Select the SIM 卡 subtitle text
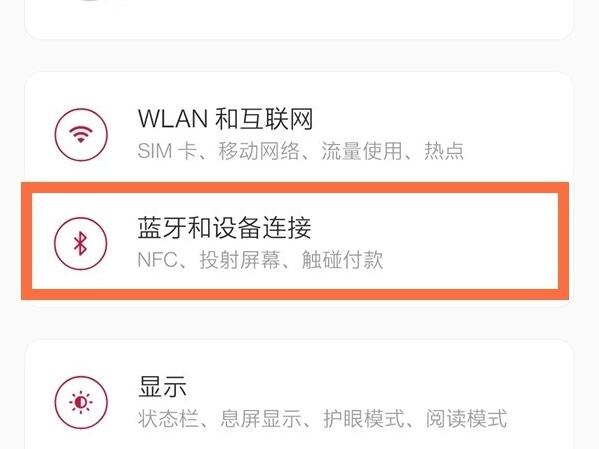The image size is (599, 449). 167,151
